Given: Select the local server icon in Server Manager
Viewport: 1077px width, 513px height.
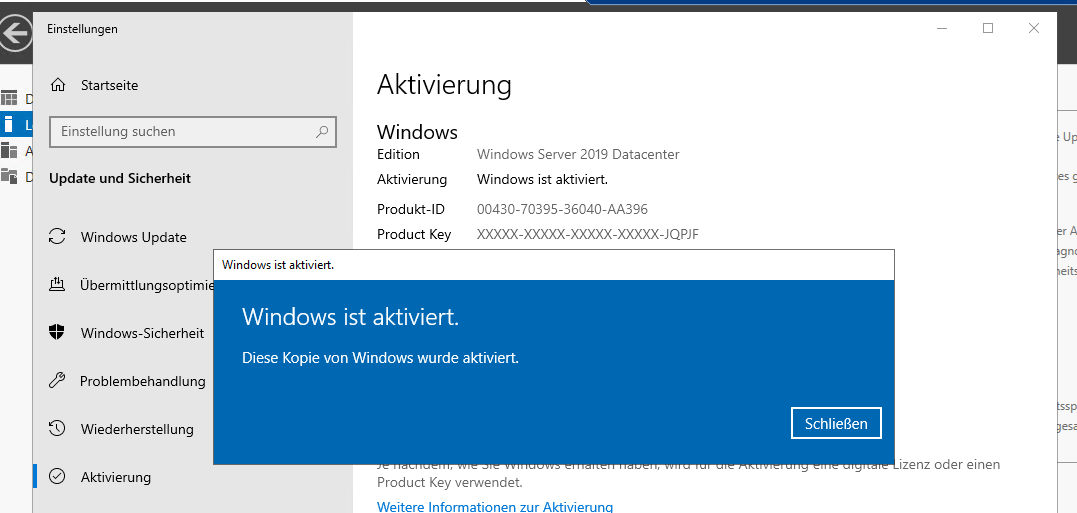Looking at the screenshot, I should pos(9,125).
